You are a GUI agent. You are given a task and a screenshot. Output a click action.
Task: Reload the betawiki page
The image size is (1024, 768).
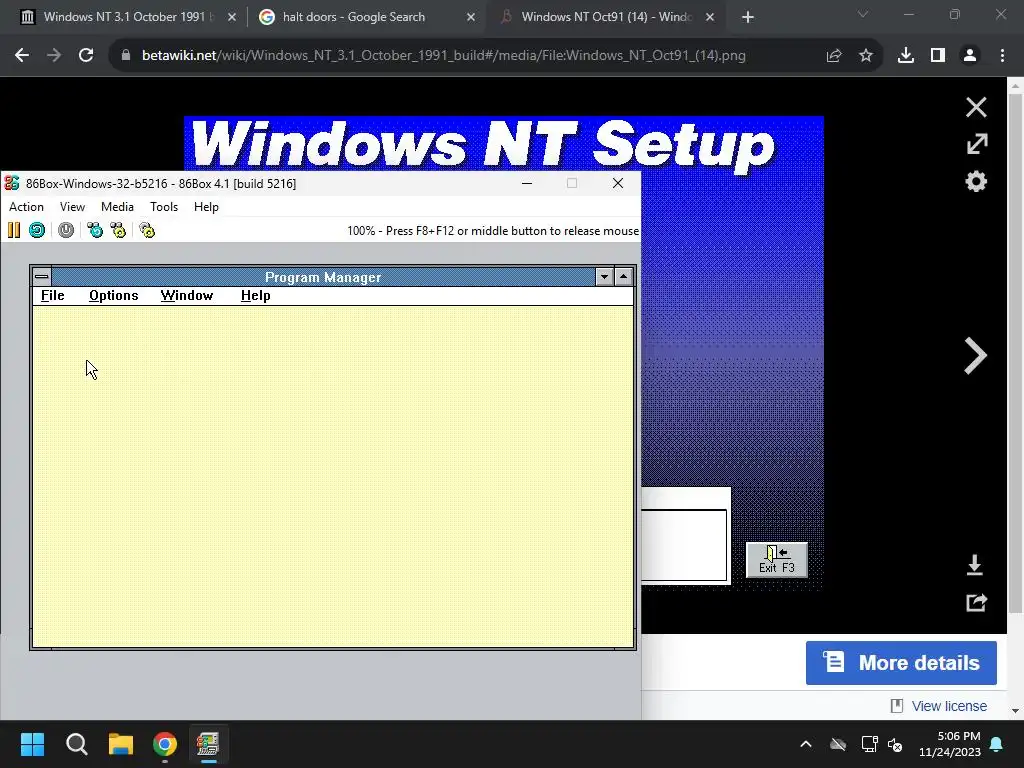point(86,56)
